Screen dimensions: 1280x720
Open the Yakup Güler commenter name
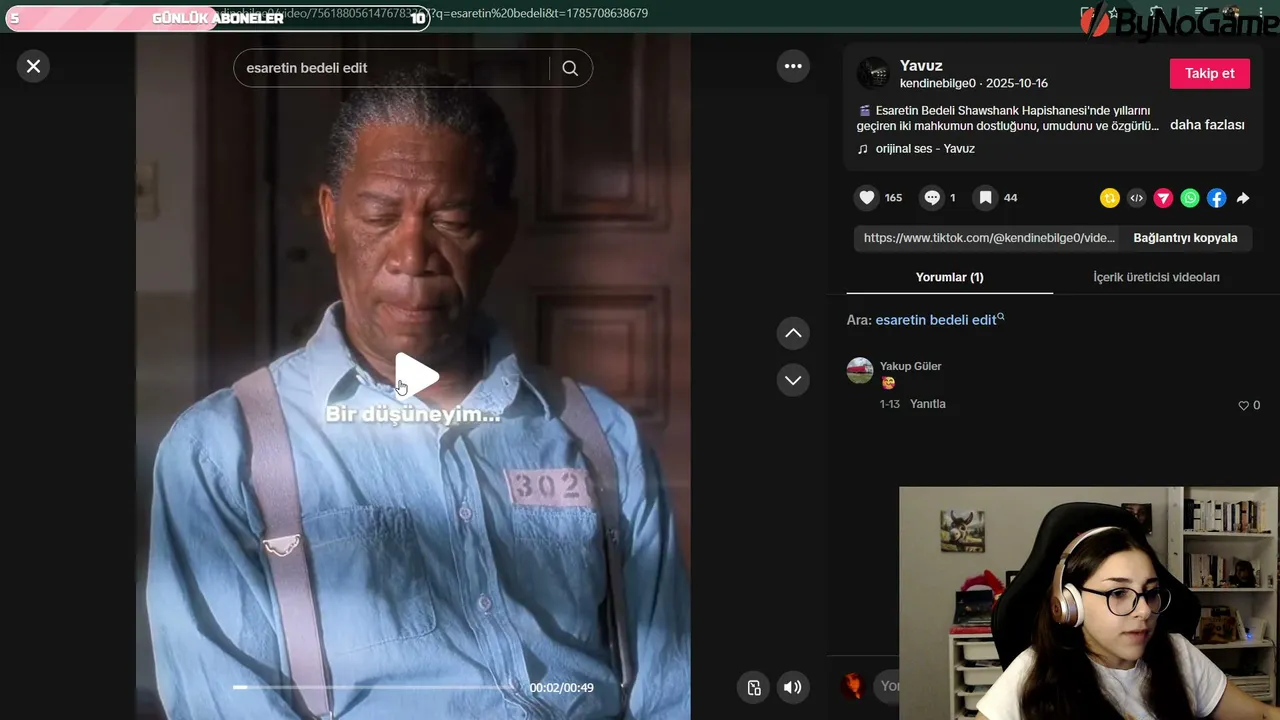tap(911, 366)
